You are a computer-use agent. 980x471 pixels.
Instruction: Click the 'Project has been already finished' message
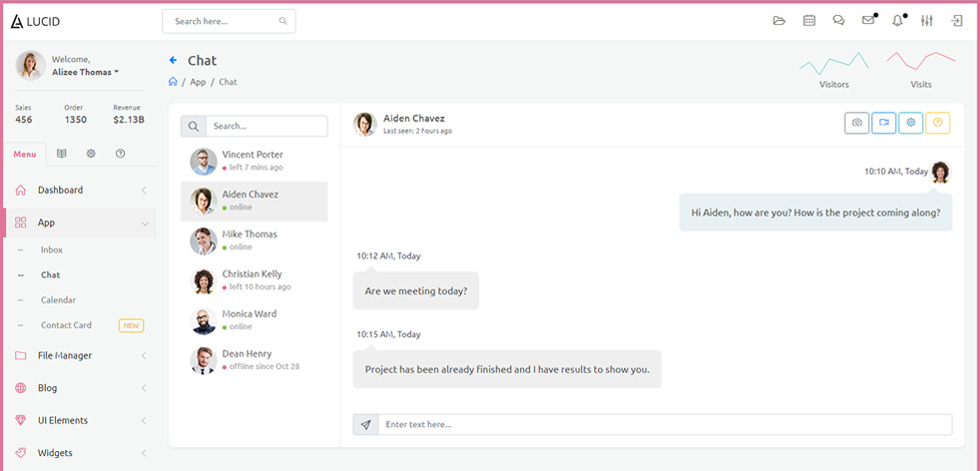(507, 369)
